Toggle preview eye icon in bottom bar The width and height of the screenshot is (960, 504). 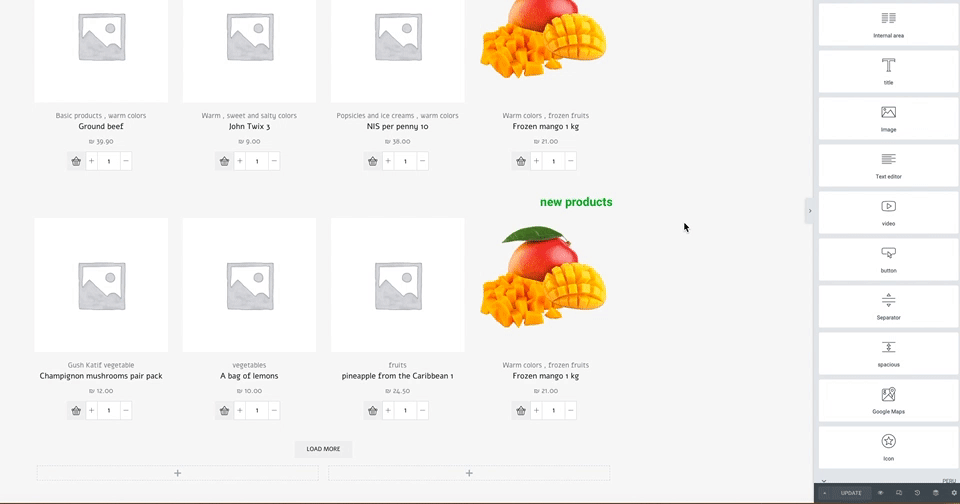pyautogui.click(x=880, y=493)
